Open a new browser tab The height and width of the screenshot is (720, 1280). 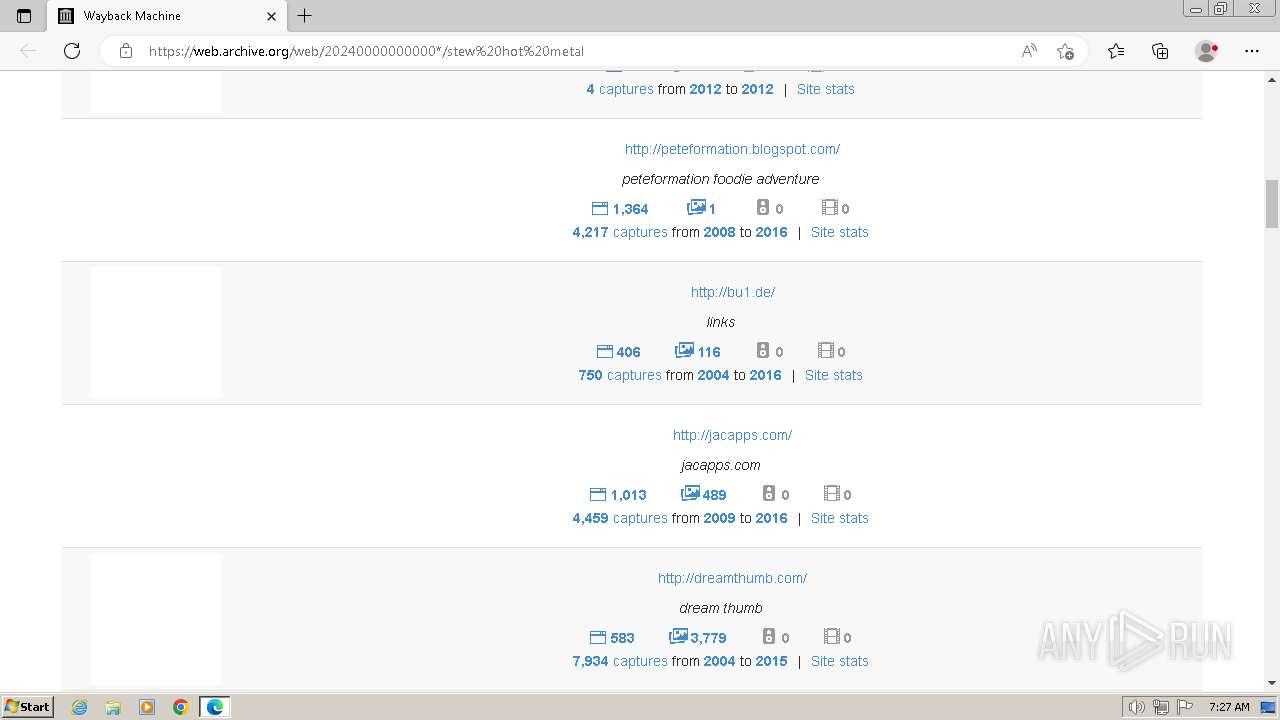click(305, 16)
